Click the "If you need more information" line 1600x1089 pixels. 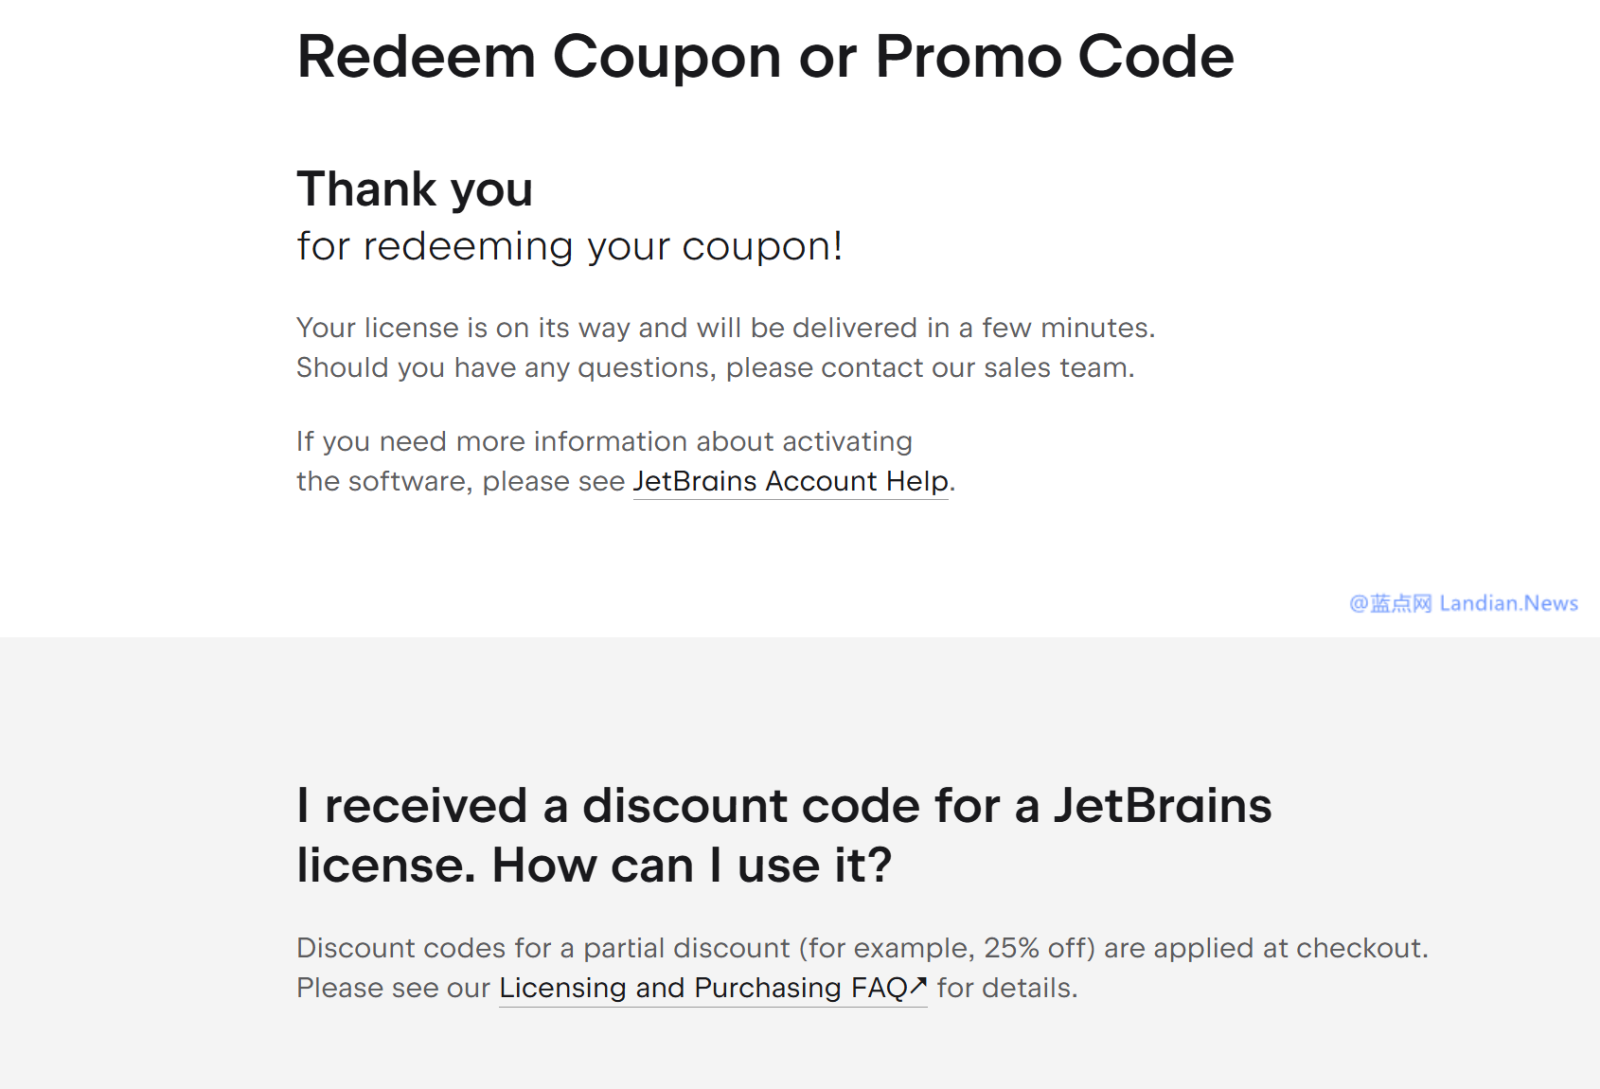[x=604, y=442]
